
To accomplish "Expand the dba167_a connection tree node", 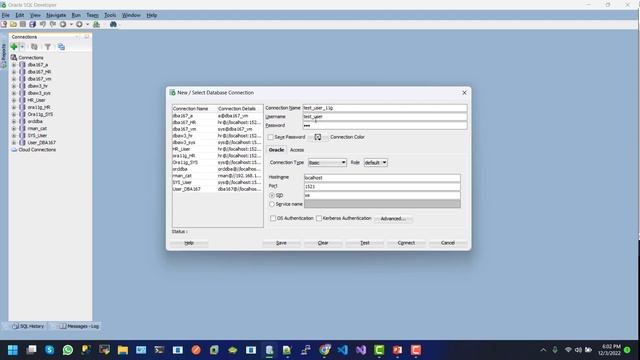I will tap(14, 64).
